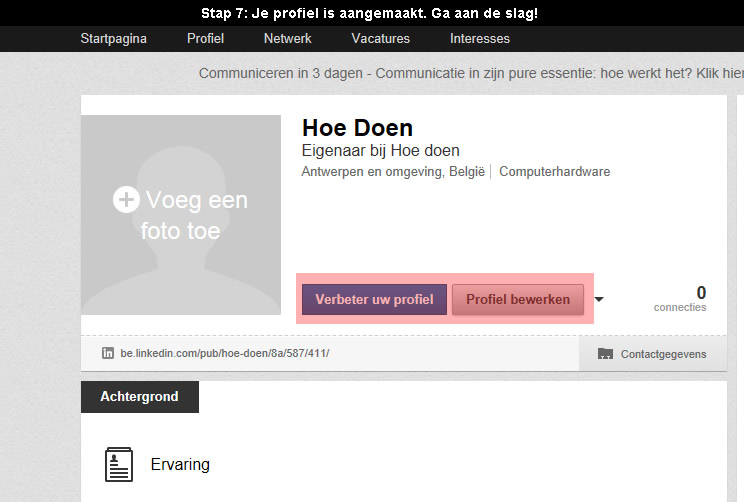This screenshot has width=744, height=502.
Task: Select the Interesses menu item
Action: tap(480, 38)
